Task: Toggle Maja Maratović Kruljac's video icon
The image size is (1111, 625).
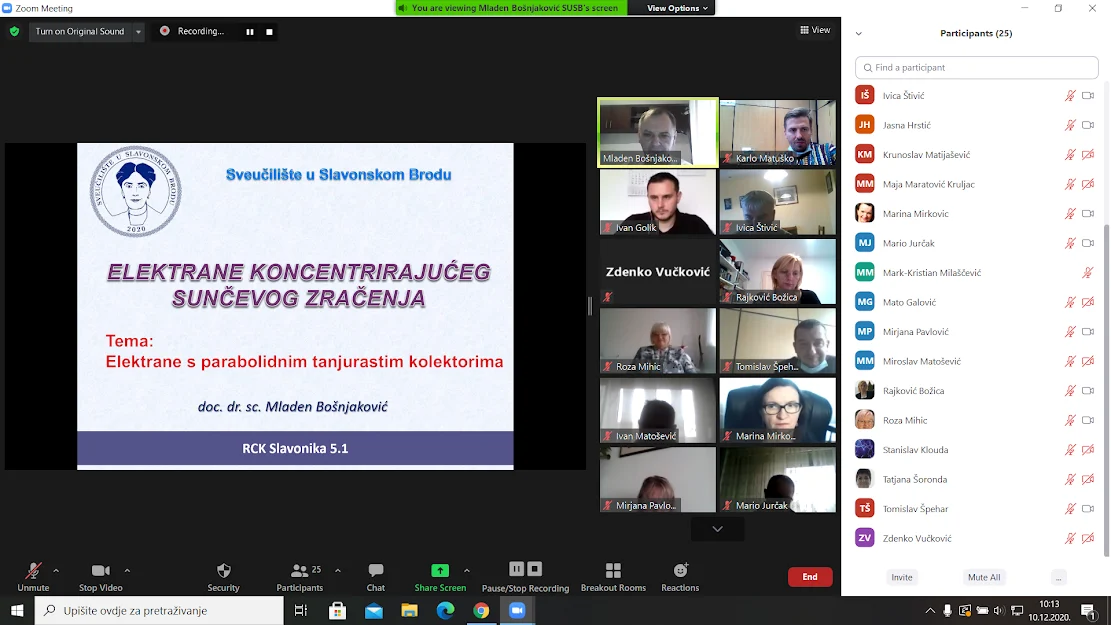Action: (x=1088, y=184)
